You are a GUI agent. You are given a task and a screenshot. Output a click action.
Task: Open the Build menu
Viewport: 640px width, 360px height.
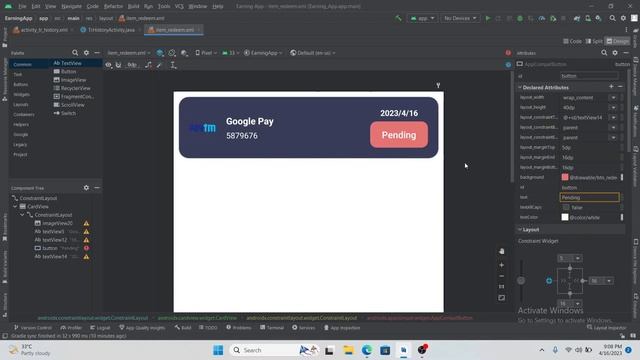coord(133,6)
